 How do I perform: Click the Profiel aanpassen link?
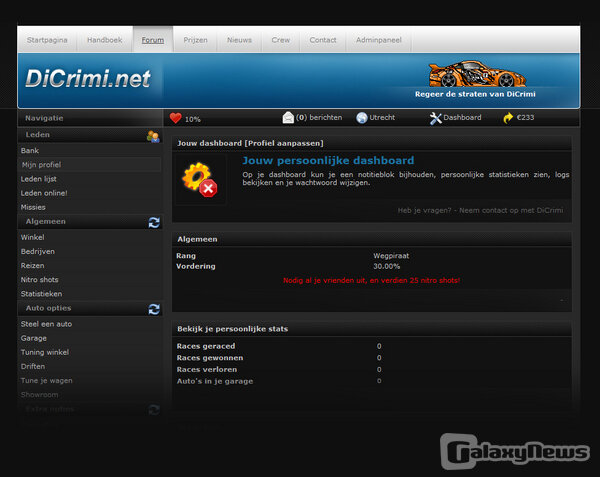point(284,143)
